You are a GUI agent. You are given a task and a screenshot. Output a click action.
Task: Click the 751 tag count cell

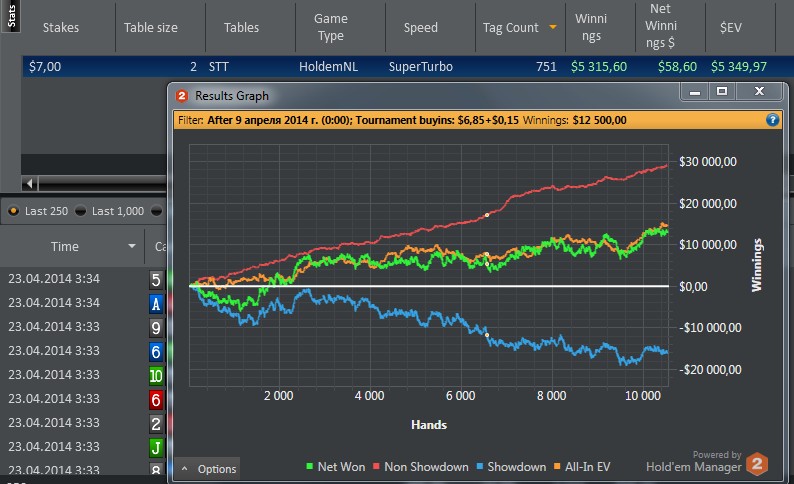[546, 66]
